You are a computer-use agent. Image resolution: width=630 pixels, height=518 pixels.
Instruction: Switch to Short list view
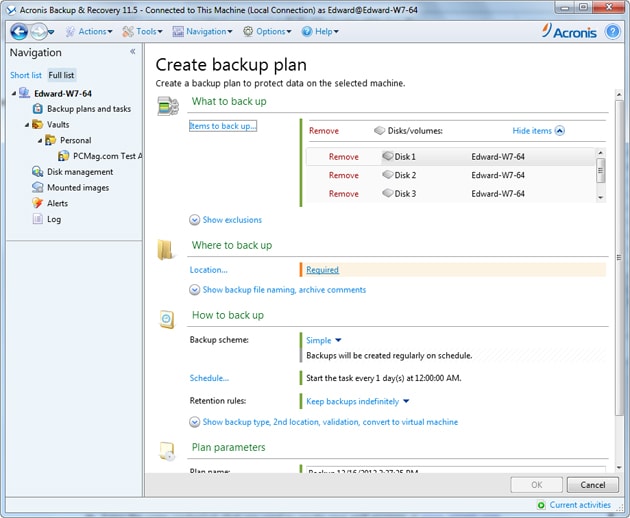[26, 75]
